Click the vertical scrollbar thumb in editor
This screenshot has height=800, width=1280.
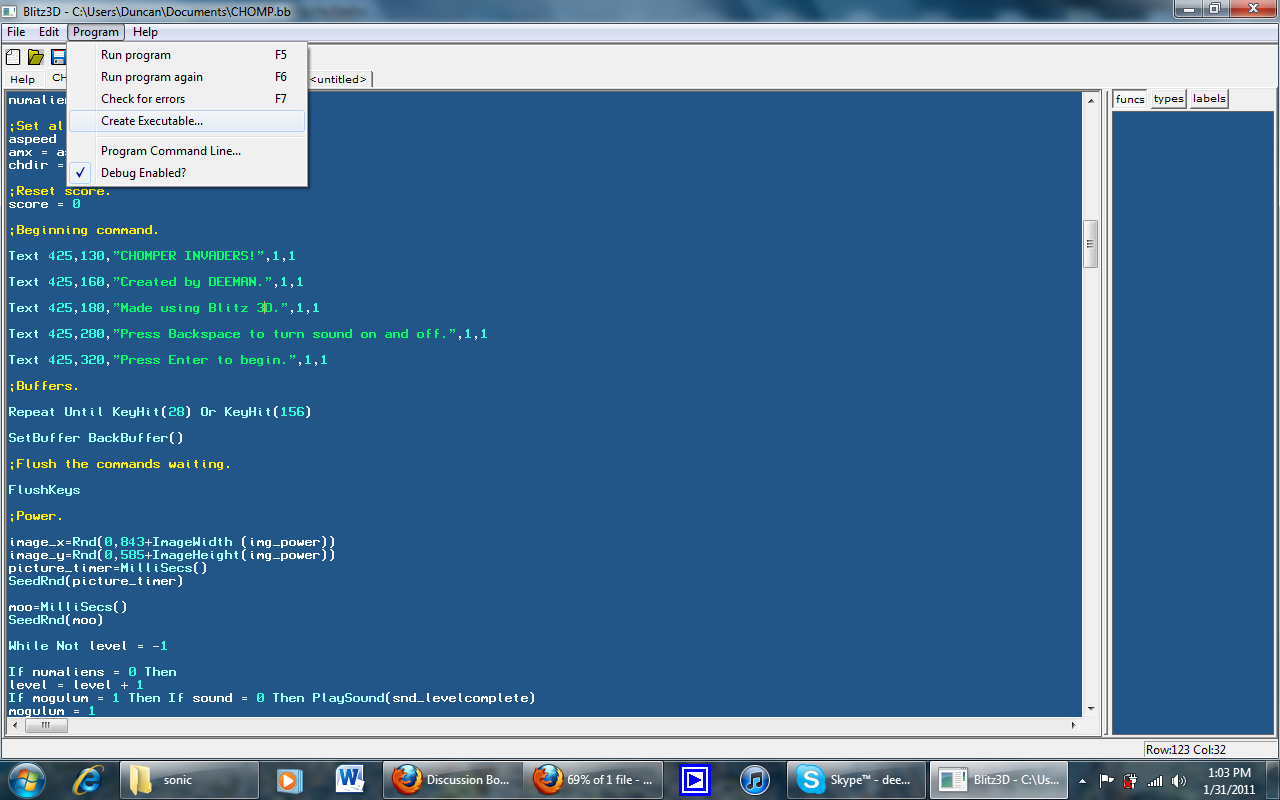click(1091, 243)
